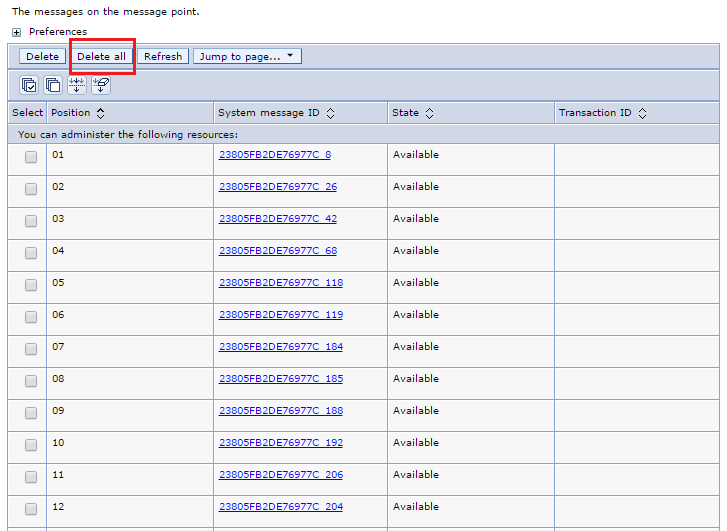Open the Jump to page dropdown

coord(247,57)
